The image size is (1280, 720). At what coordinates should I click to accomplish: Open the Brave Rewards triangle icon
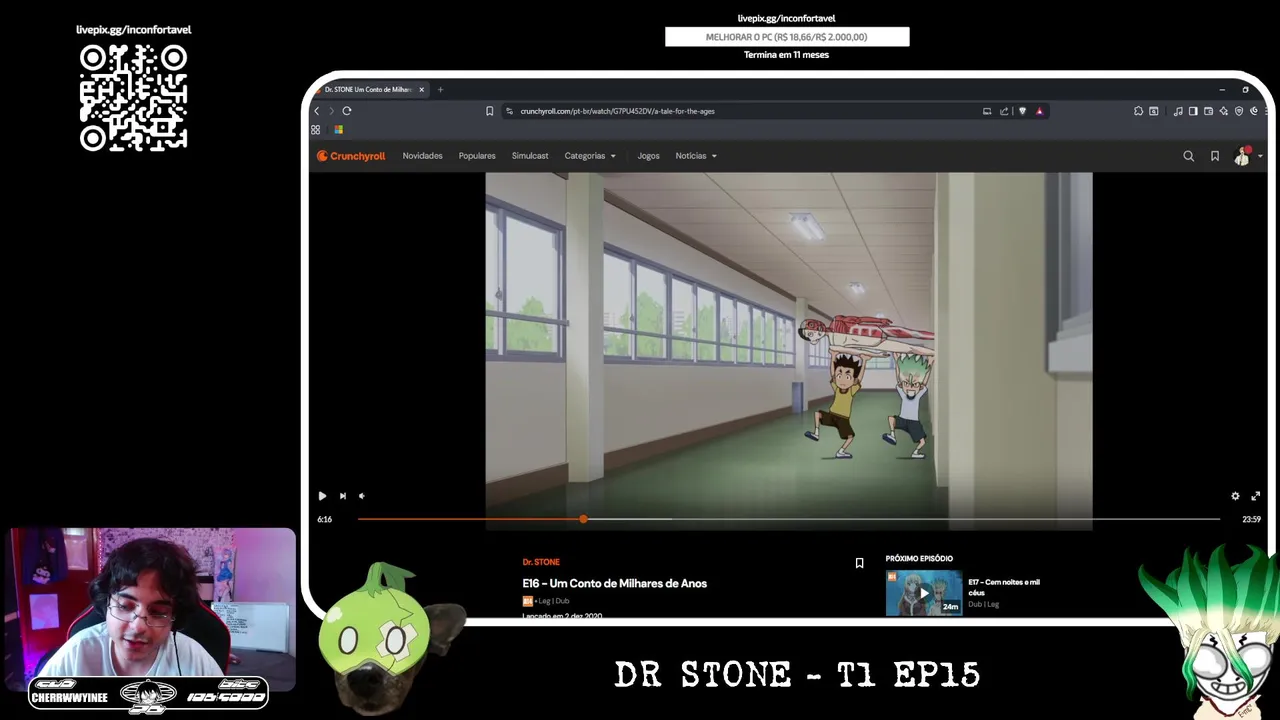pyautogui.click(x=1039, y=111)
